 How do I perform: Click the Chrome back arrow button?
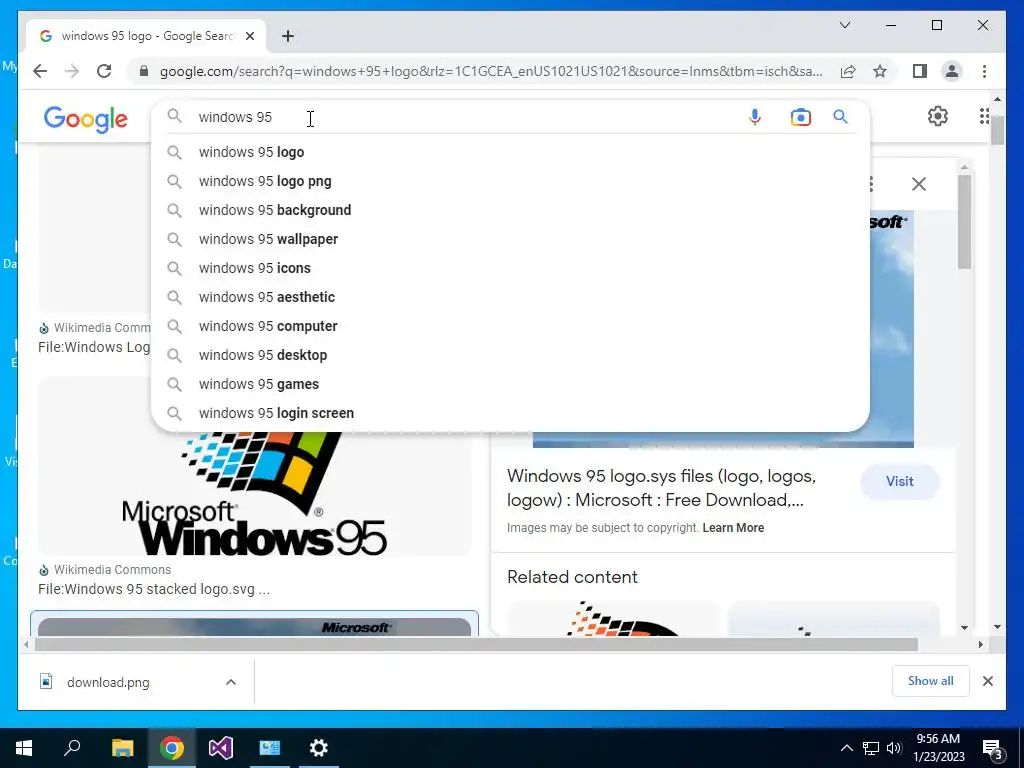[x=40, y=71]
